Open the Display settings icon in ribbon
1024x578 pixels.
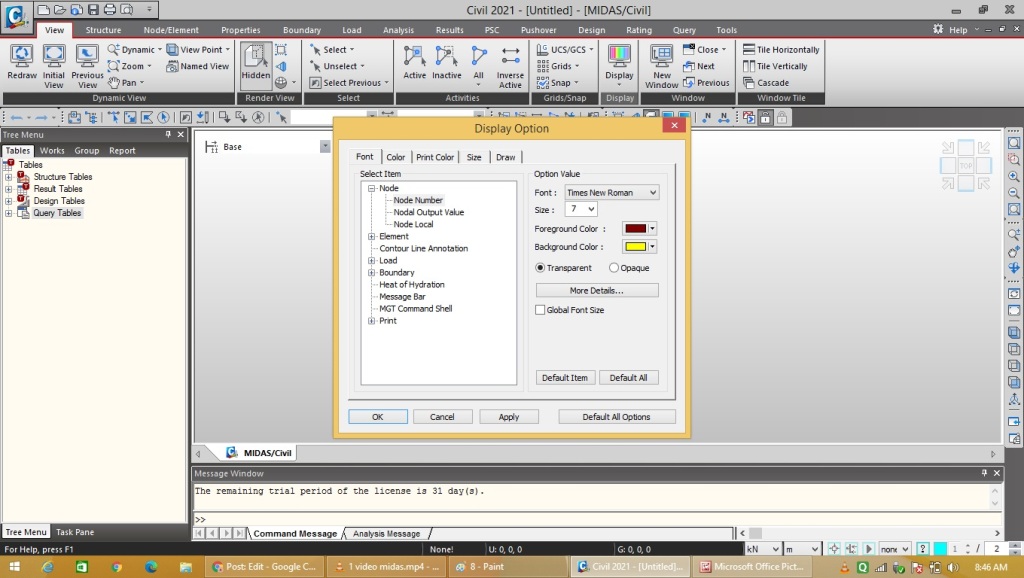[x=620, y=60]
